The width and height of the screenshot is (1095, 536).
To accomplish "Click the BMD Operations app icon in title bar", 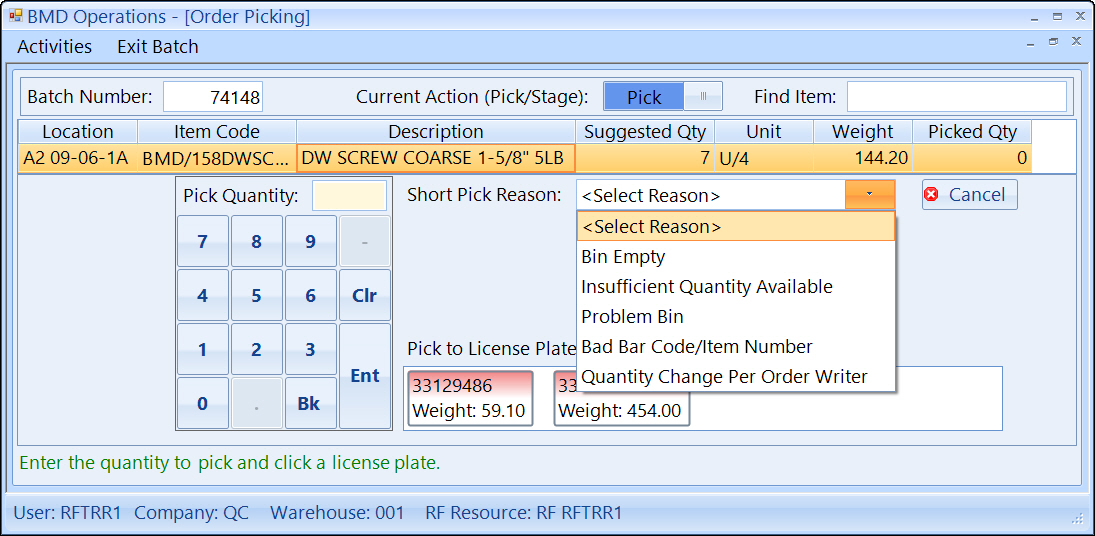I will click(x=15, y=17).
